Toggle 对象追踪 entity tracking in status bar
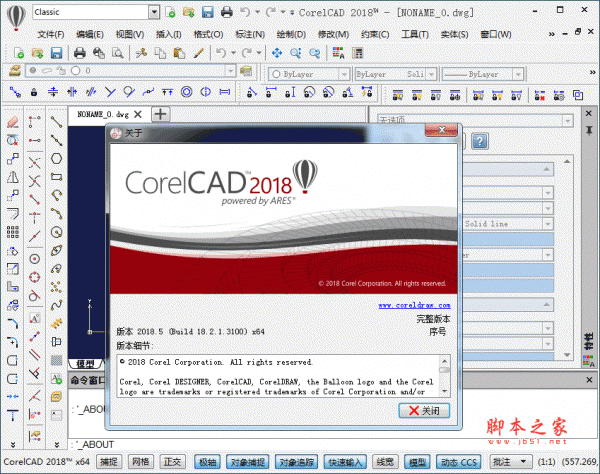 click(x=296, y=462)
